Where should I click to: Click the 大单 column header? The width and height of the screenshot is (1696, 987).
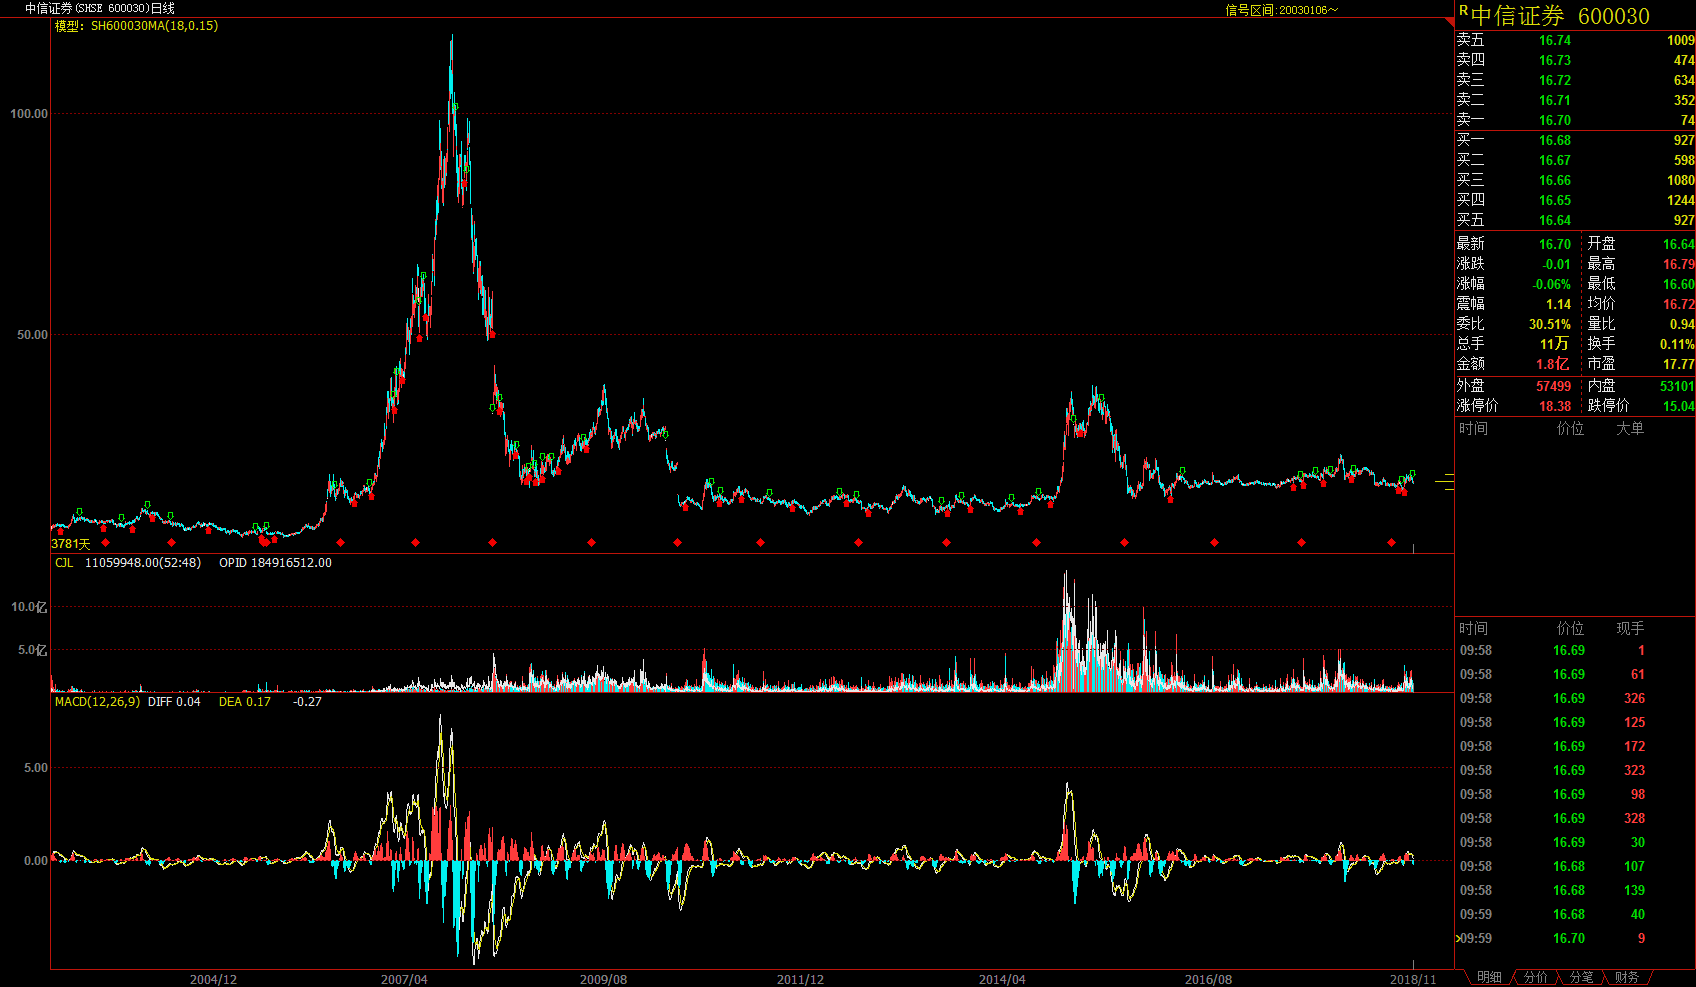[1630, 428]
